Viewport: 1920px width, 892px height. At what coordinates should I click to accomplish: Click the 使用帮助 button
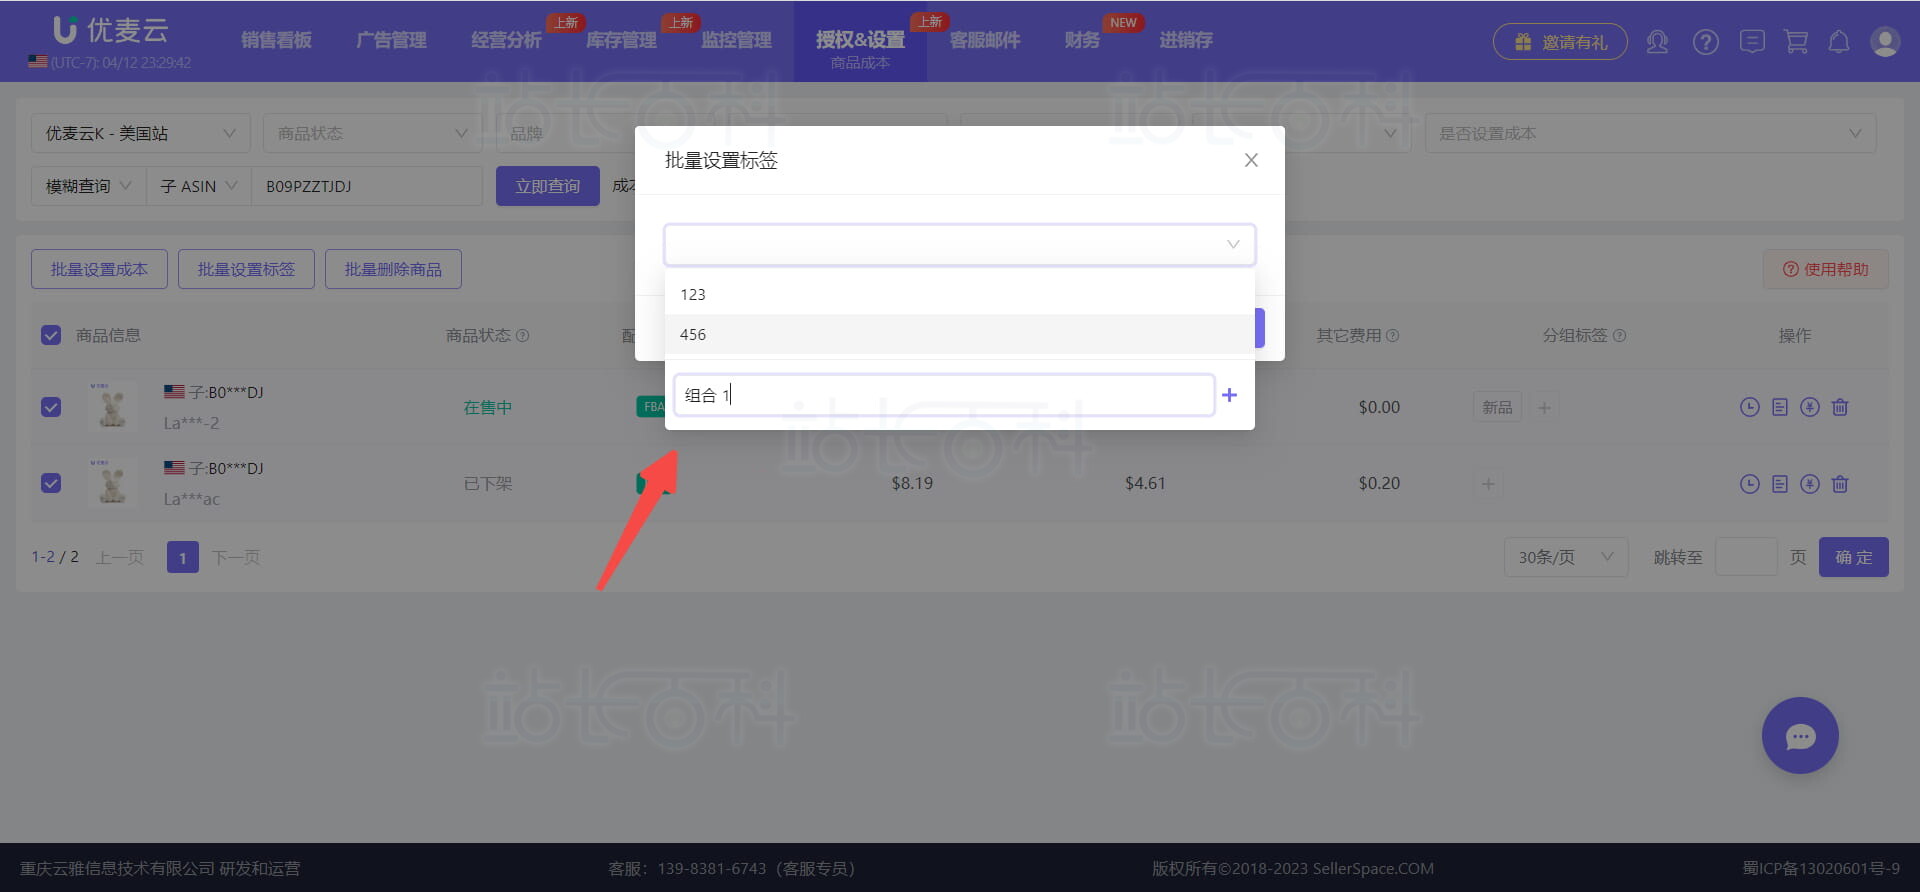(x=1826, y=269)
